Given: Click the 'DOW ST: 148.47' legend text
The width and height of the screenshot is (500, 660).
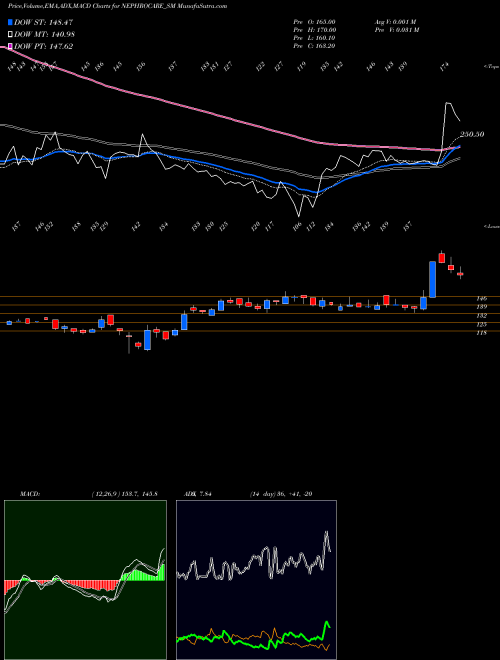Looking at the screenshot, I should (x=43, y=22).
